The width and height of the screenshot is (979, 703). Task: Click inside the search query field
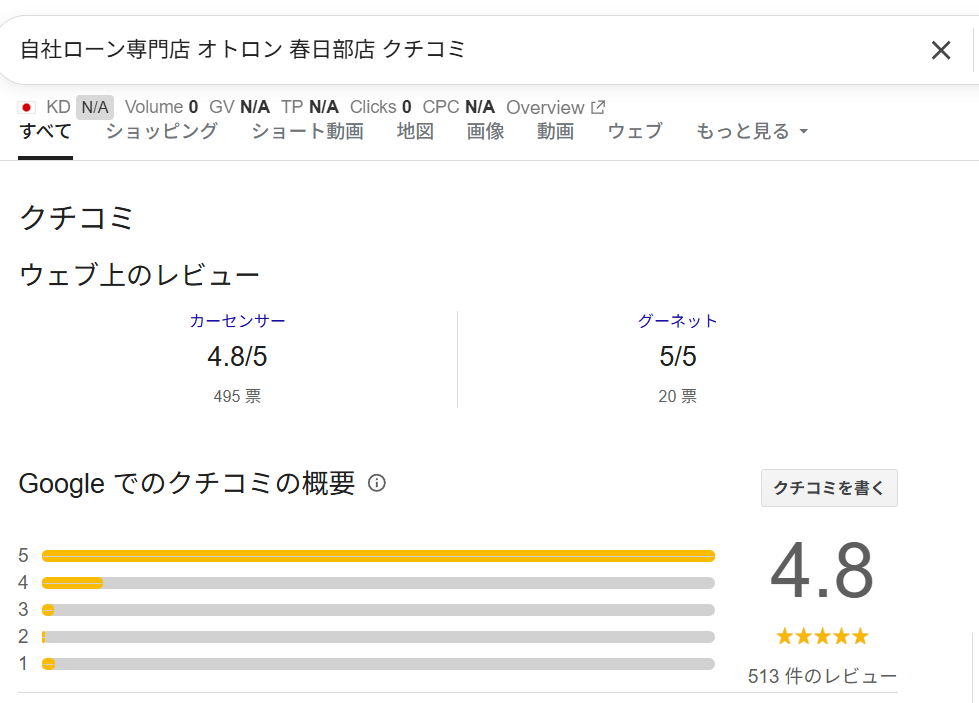(462, 49)
